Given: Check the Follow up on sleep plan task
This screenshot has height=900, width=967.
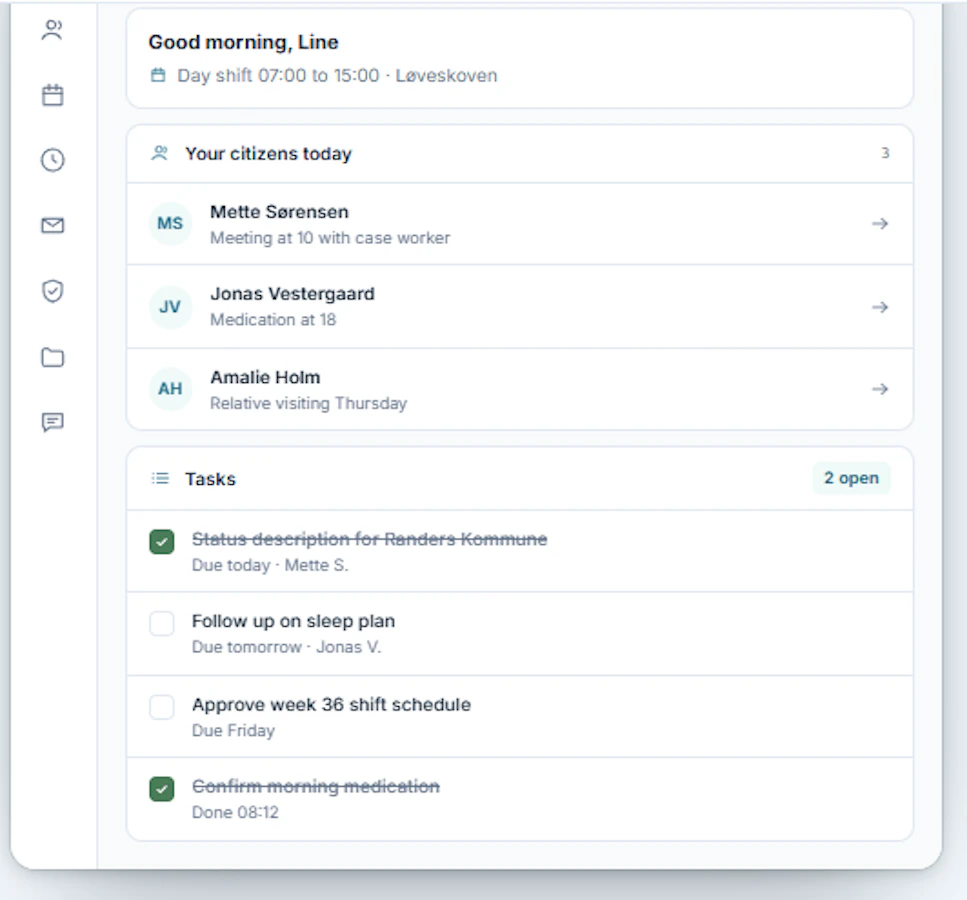Looking at the screenshot, I should [x=162, y=623].
